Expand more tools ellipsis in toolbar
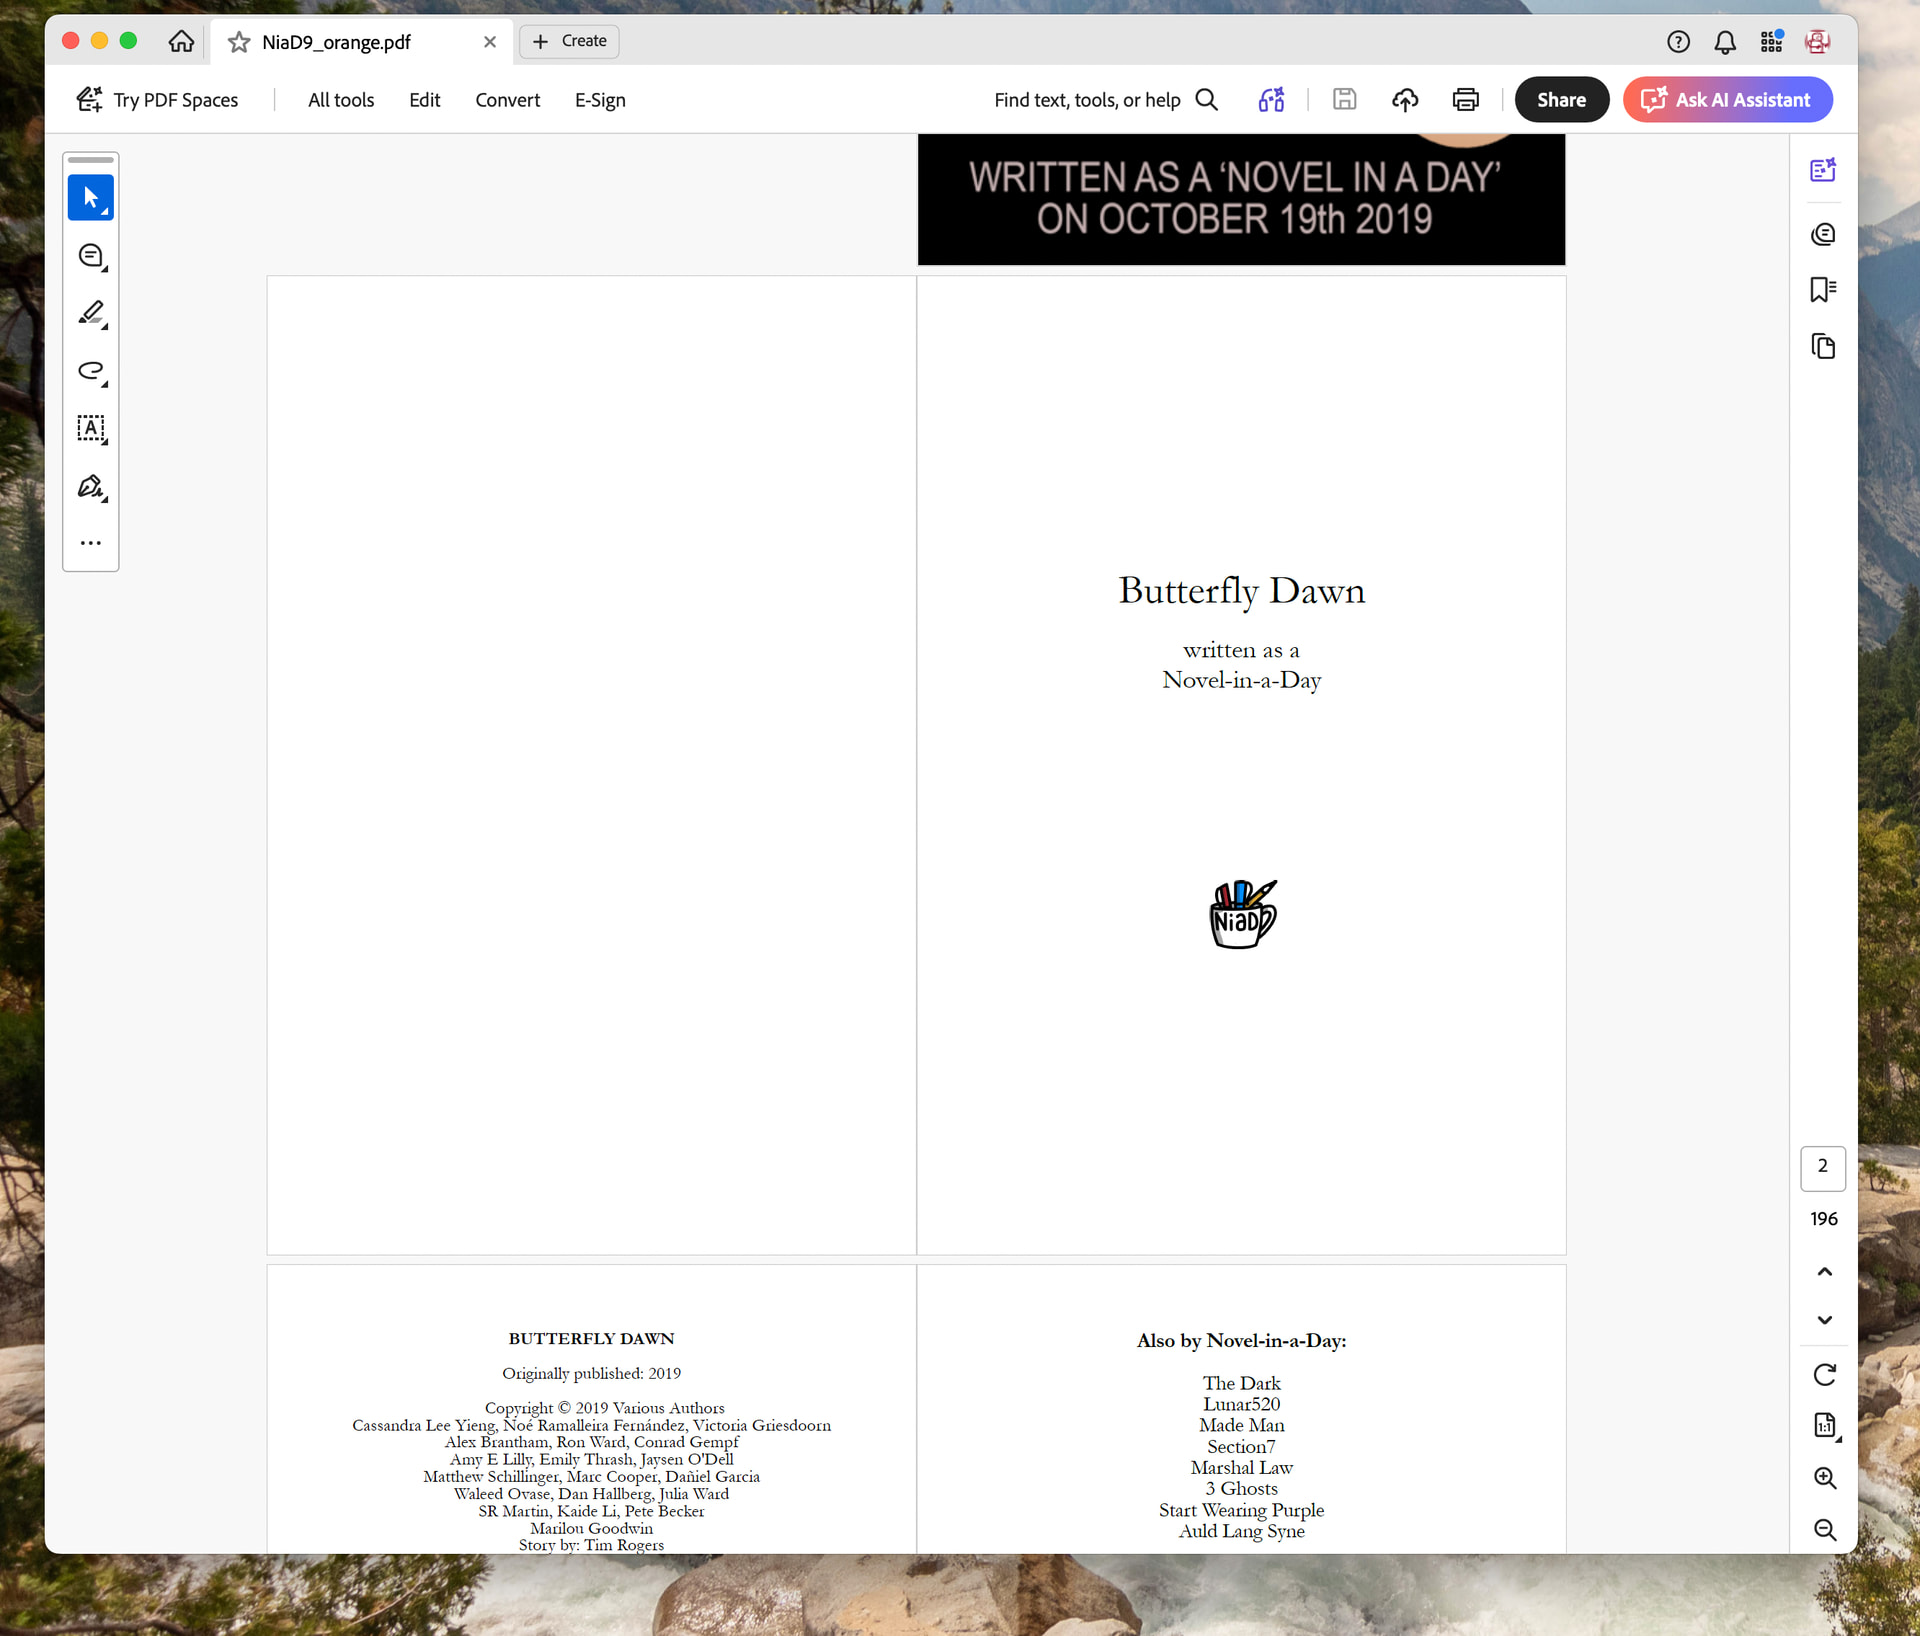This screenshot has width=1920, height=1636. pyautogui.click(x=90, y=543)
